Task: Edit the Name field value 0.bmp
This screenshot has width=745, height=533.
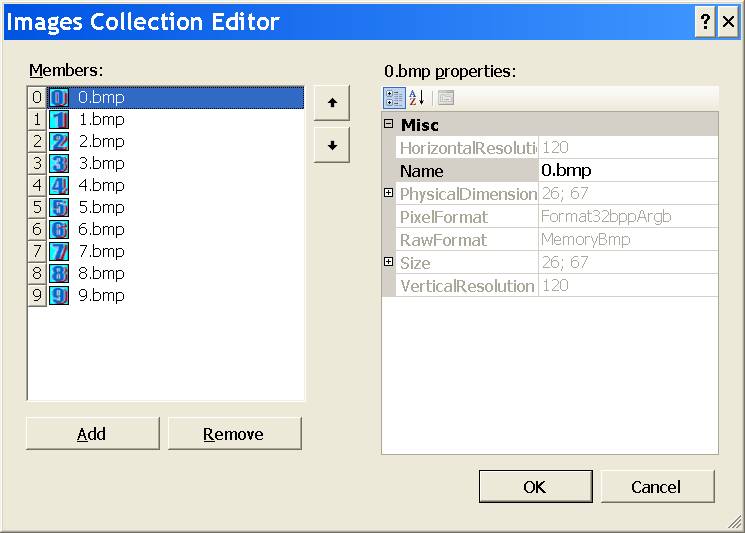Action: (x=627, y=171)
